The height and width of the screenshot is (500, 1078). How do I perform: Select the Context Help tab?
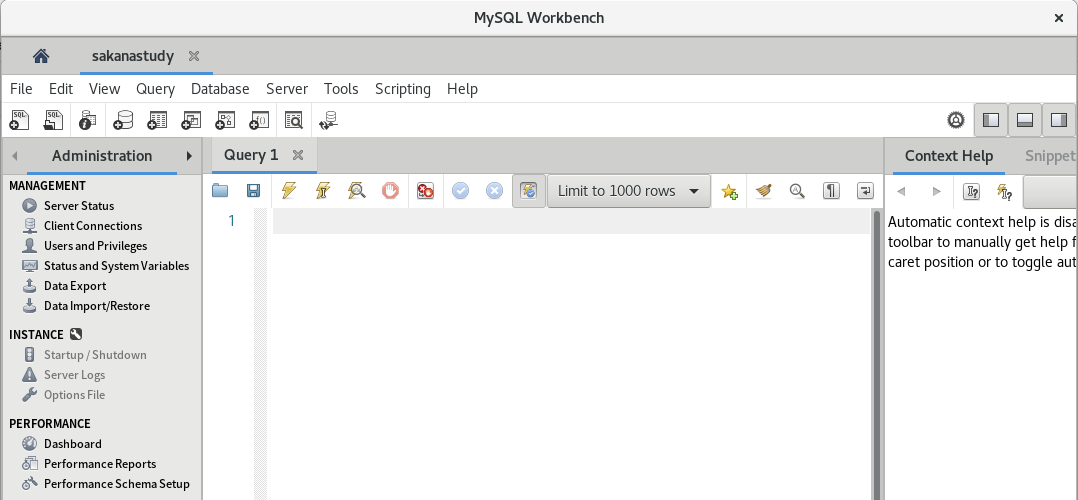(949, 155)
